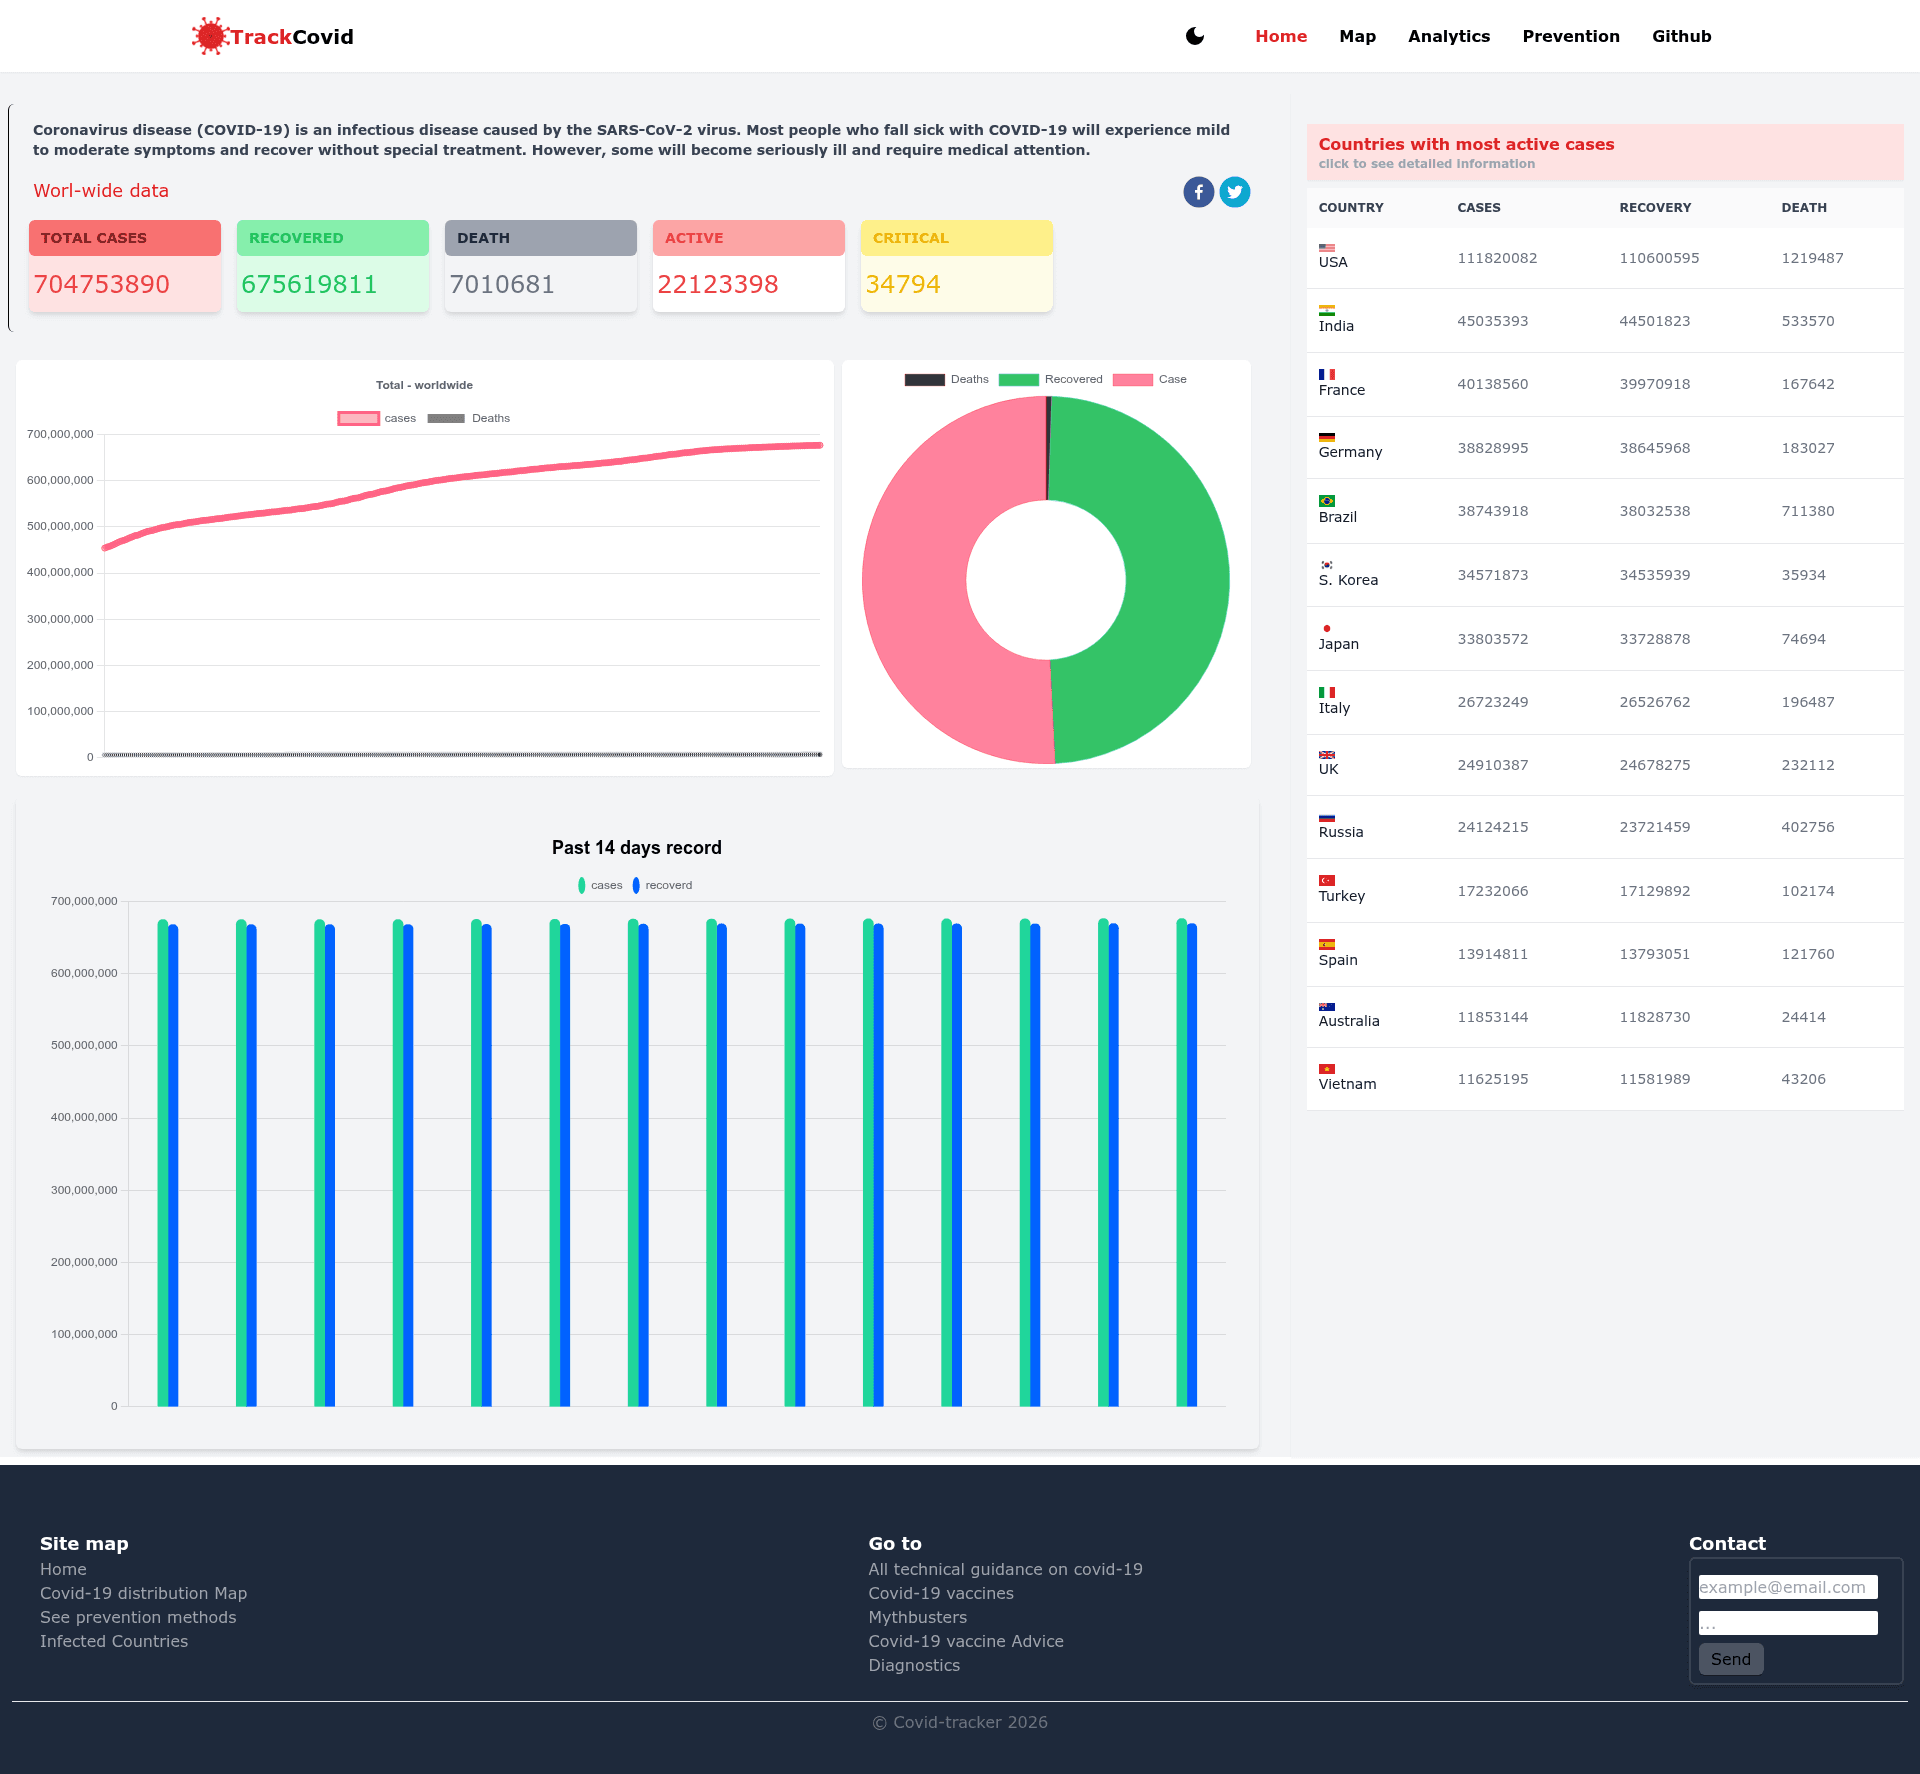Toggle recoverd legend in 14 days chart
This screenshot has height=1774, width=1920.
coord(662,885)
